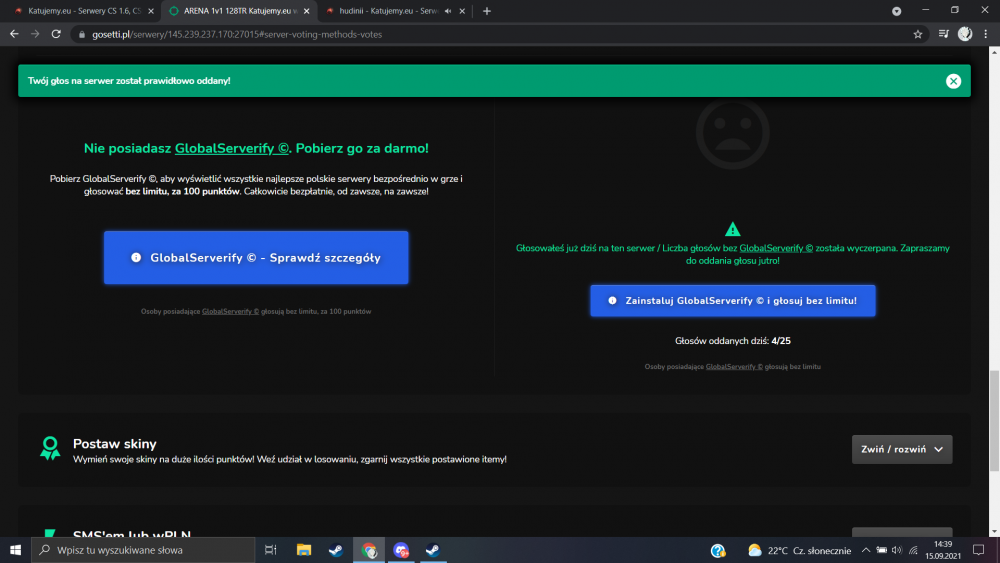Close the hudinii Katujemy.eu tab
The height and width of the screenshot is (563, 1000).
[462, 11]
